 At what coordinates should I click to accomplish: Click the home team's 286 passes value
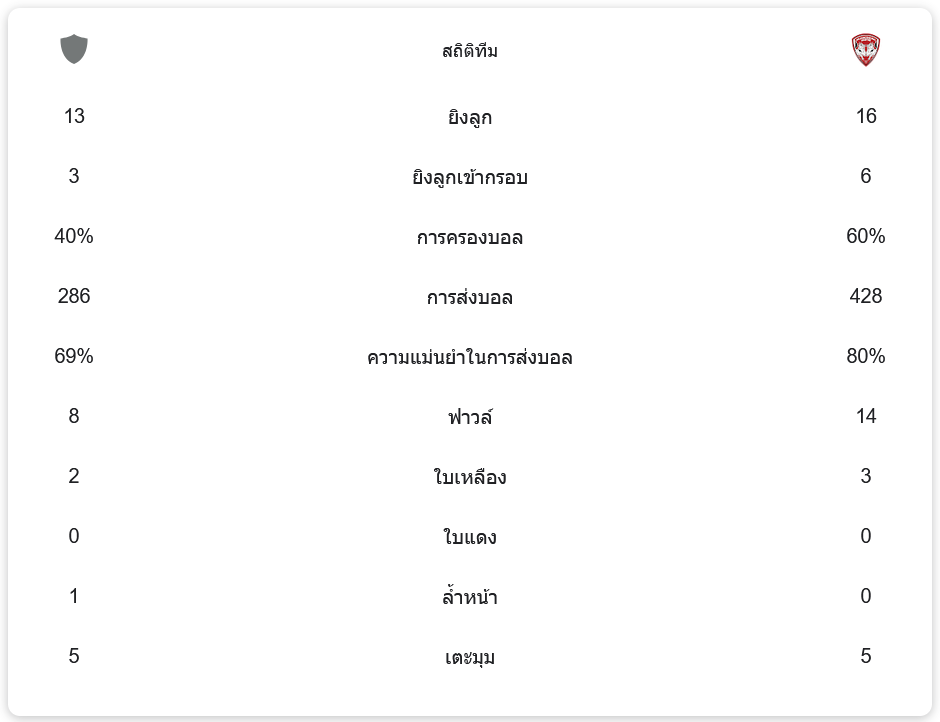[x=74, y=296]
